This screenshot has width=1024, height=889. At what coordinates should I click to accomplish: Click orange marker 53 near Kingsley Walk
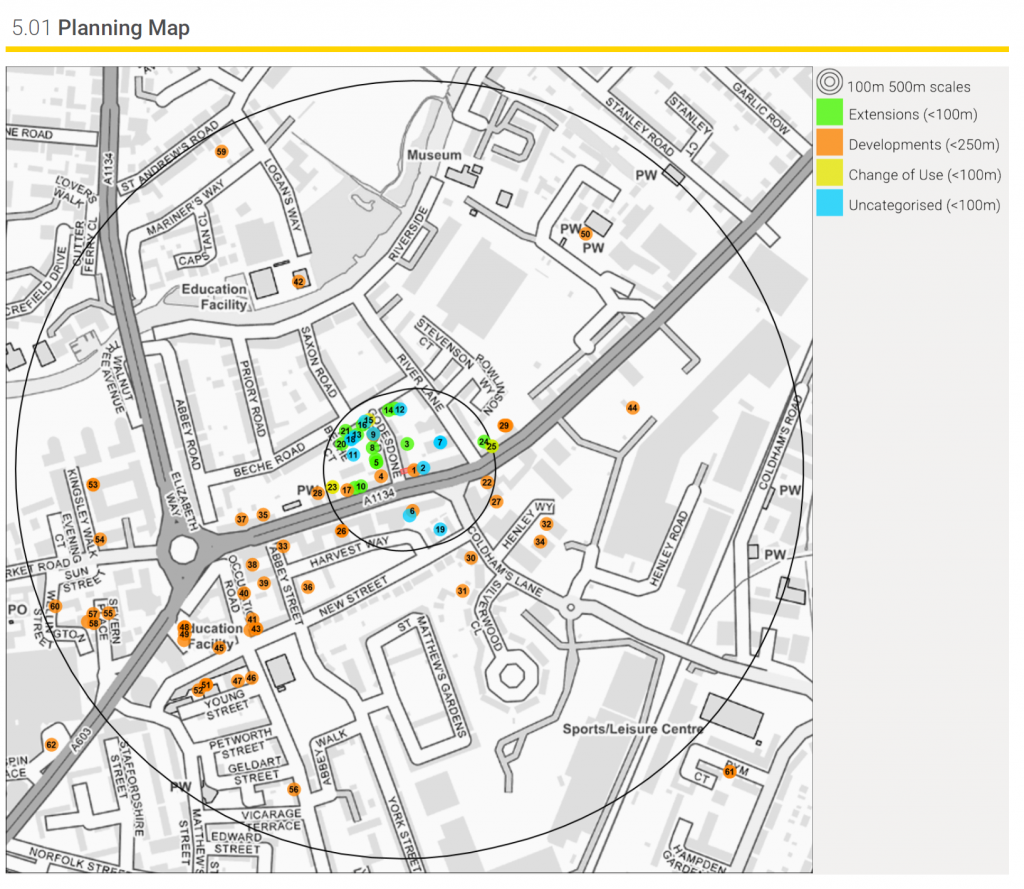click(x=93, y=485)
